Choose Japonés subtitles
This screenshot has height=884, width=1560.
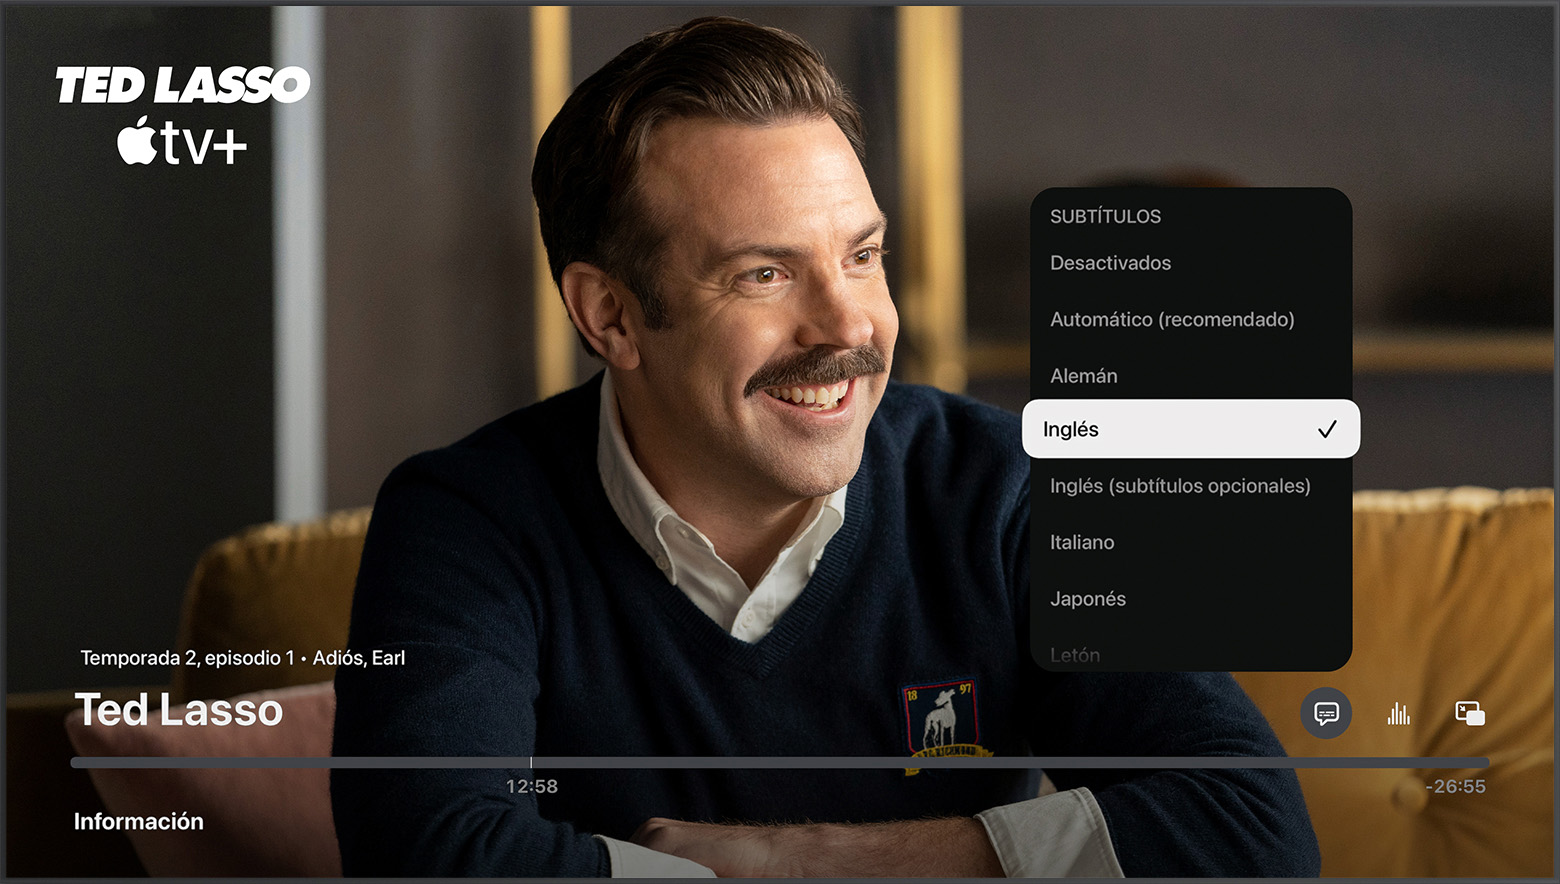tap(1088, 598)
